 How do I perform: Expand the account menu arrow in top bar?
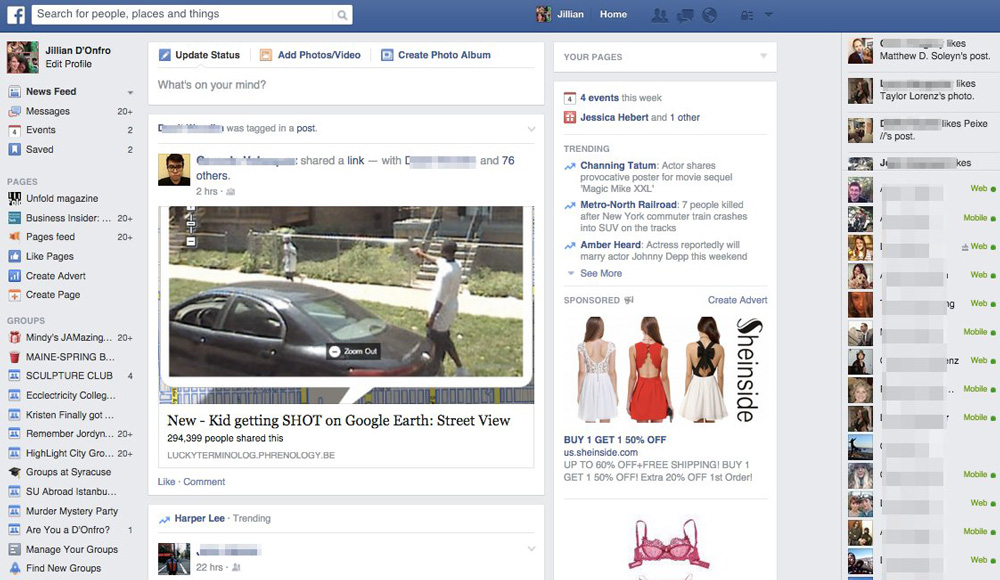click(768, 14)
